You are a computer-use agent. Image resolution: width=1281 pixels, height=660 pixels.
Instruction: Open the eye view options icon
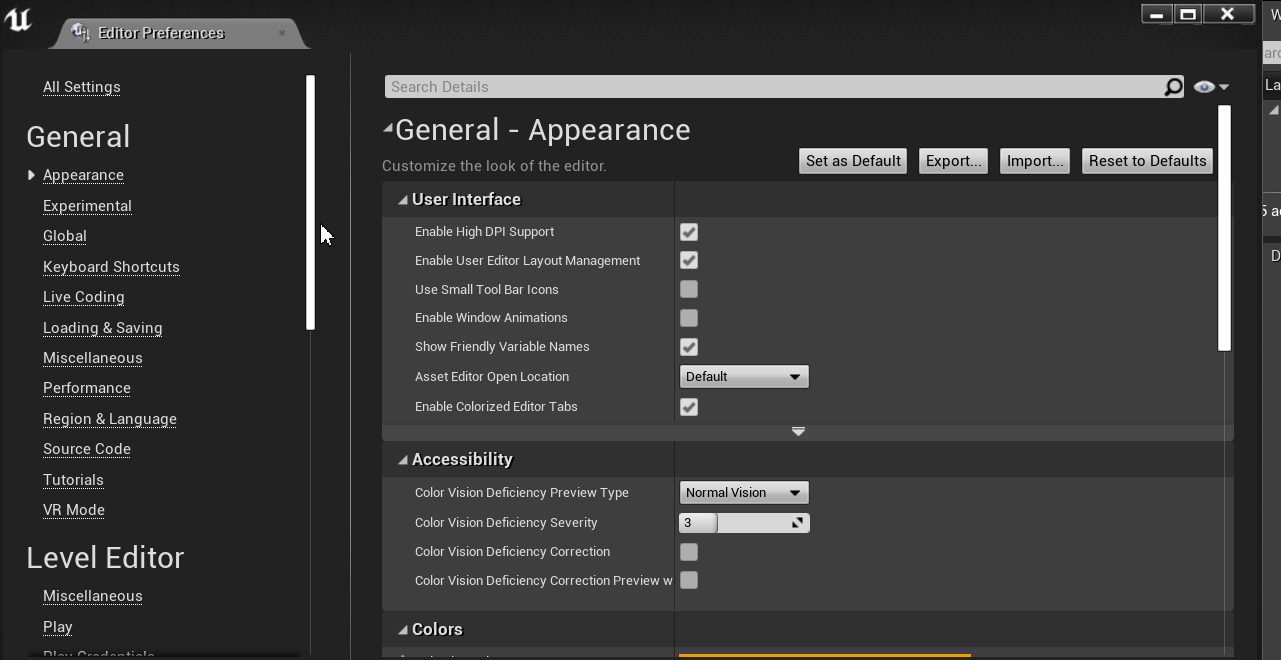tap(1204, 86)
